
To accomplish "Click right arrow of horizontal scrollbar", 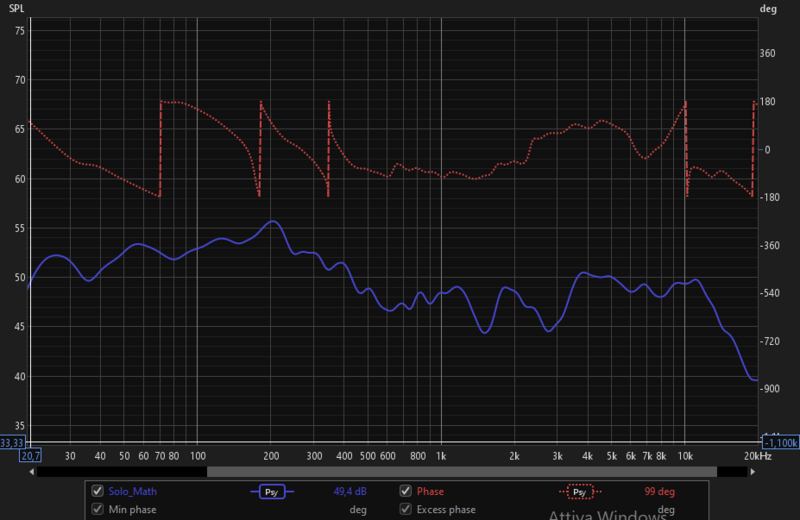I will pyautogui.click(x=753, y=472).
